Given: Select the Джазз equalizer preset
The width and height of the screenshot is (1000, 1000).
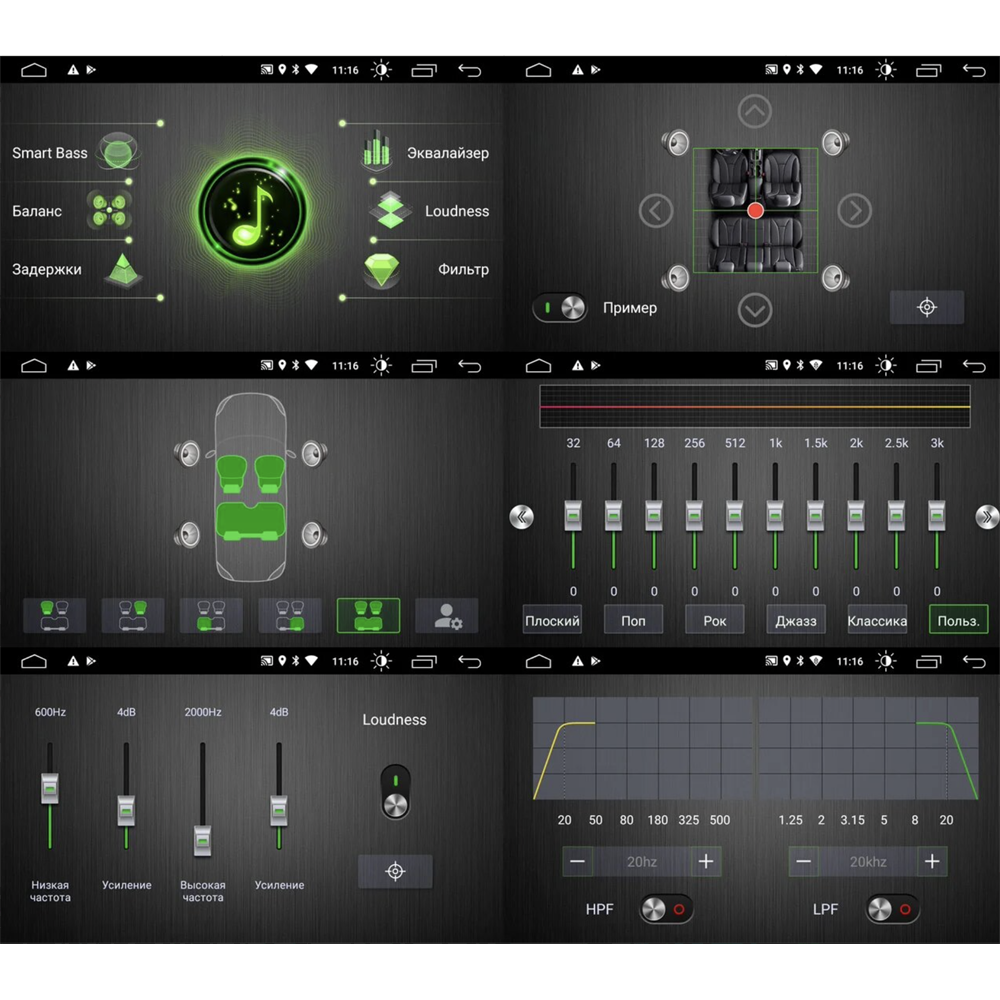Looking at the screenshot, I should (x=796, y=620).
